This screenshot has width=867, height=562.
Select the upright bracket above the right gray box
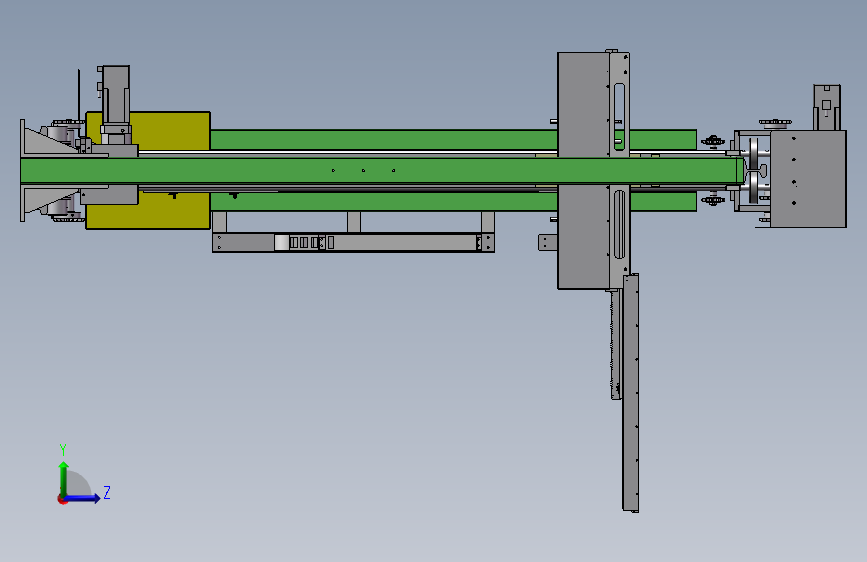coord(827,107)
